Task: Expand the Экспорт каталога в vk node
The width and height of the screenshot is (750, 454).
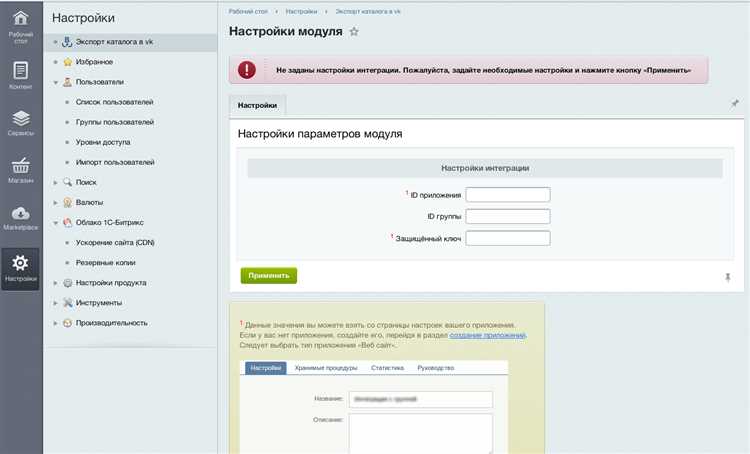Action: 55,42
